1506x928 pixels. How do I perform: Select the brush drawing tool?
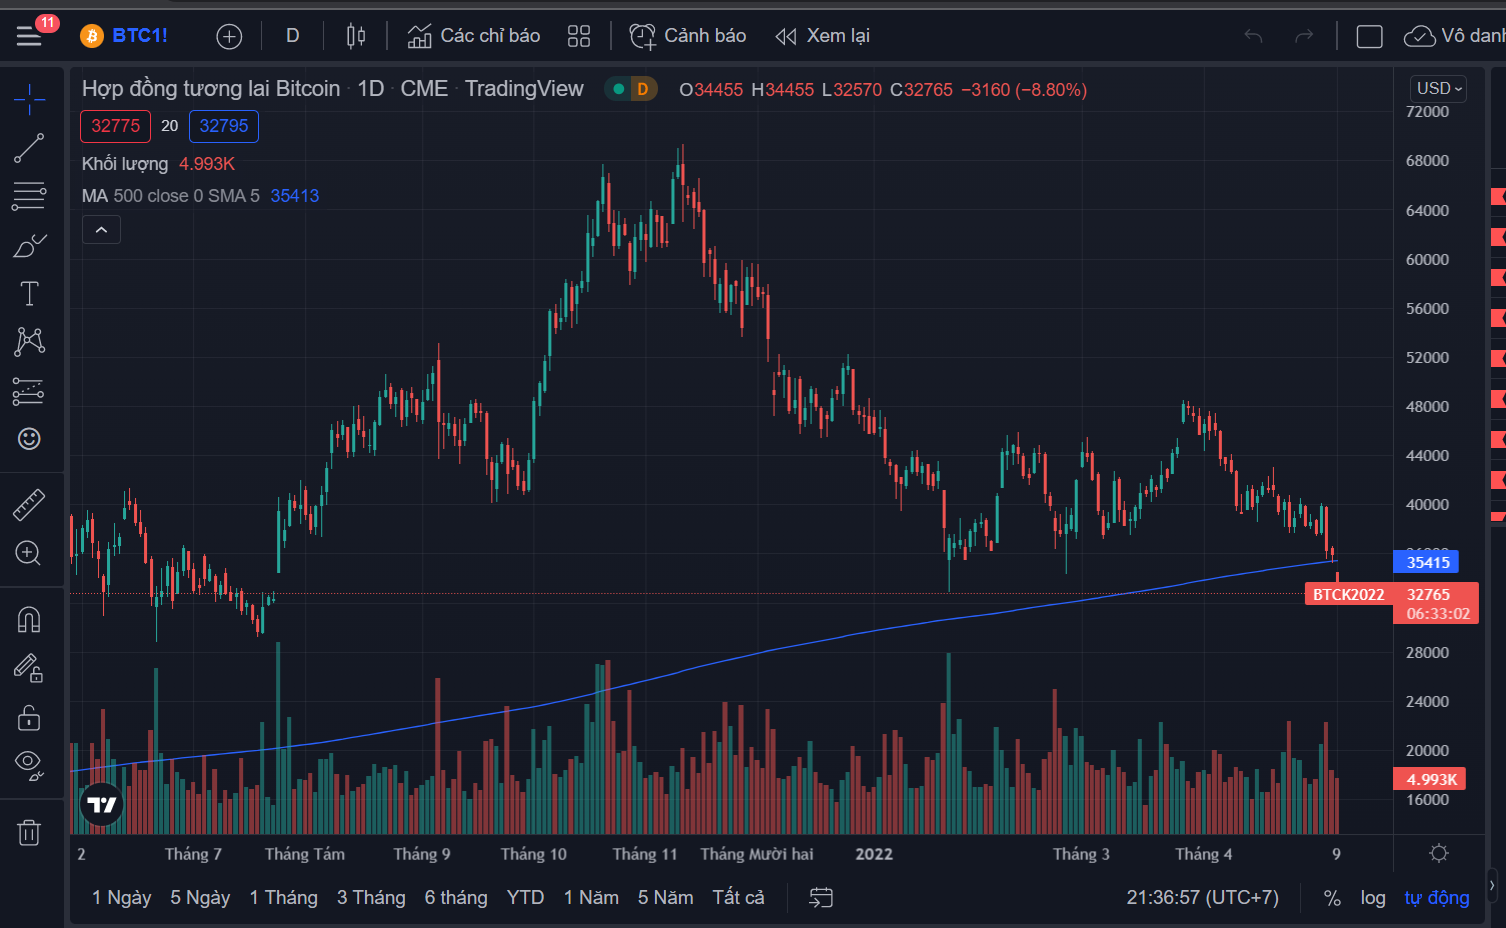point(29,245)
